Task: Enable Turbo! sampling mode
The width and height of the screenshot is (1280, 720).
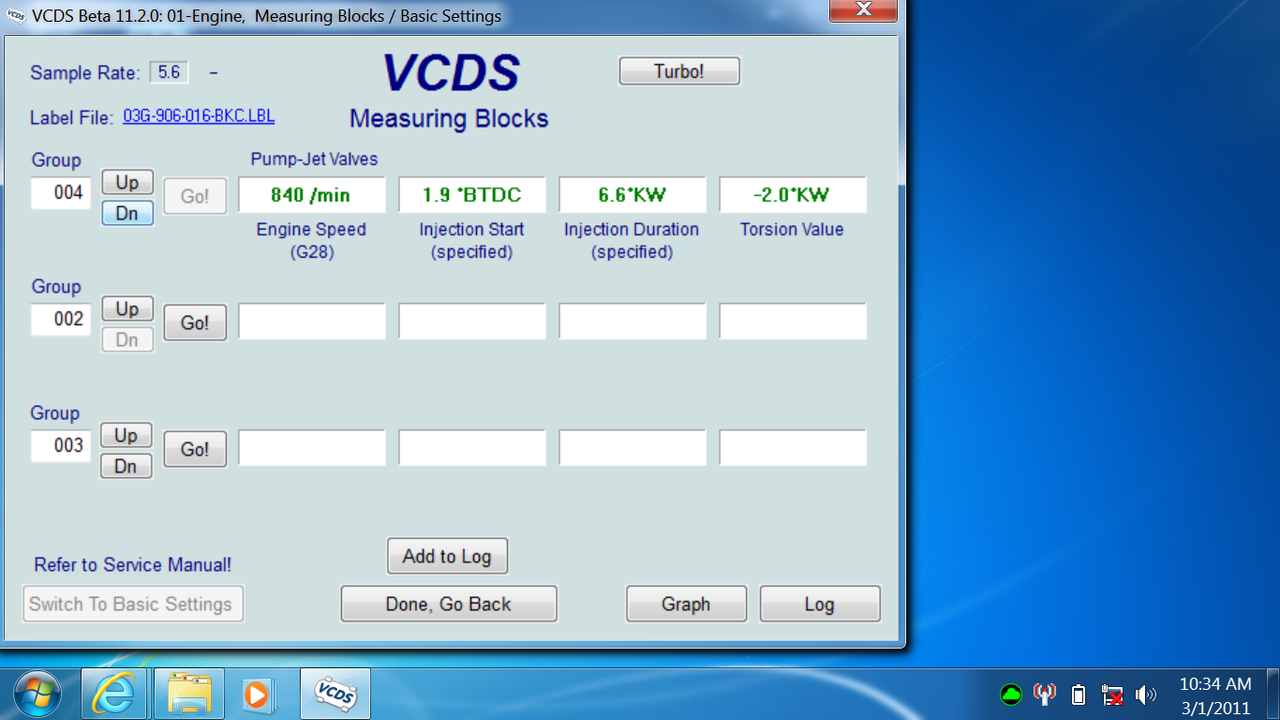Action: pyautogui.click(x=680, y=71)
